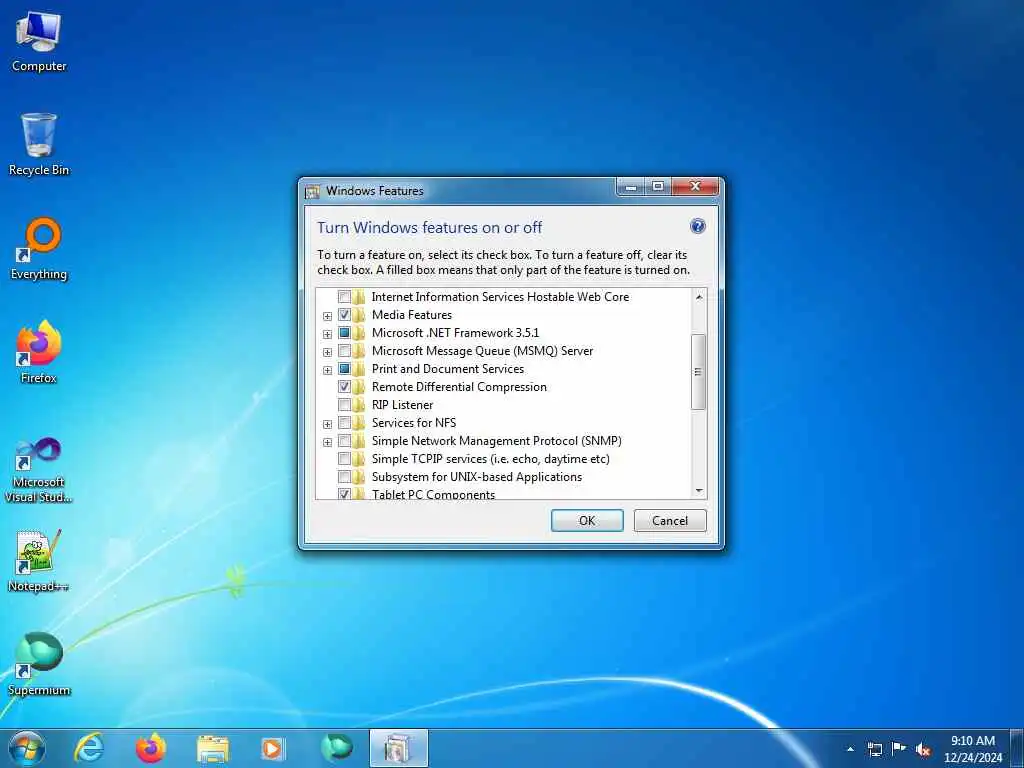1024x768 pixels.
Task: Minimize the Windows Features dialog
Action: pyautogui.click(x=631, y=187)
